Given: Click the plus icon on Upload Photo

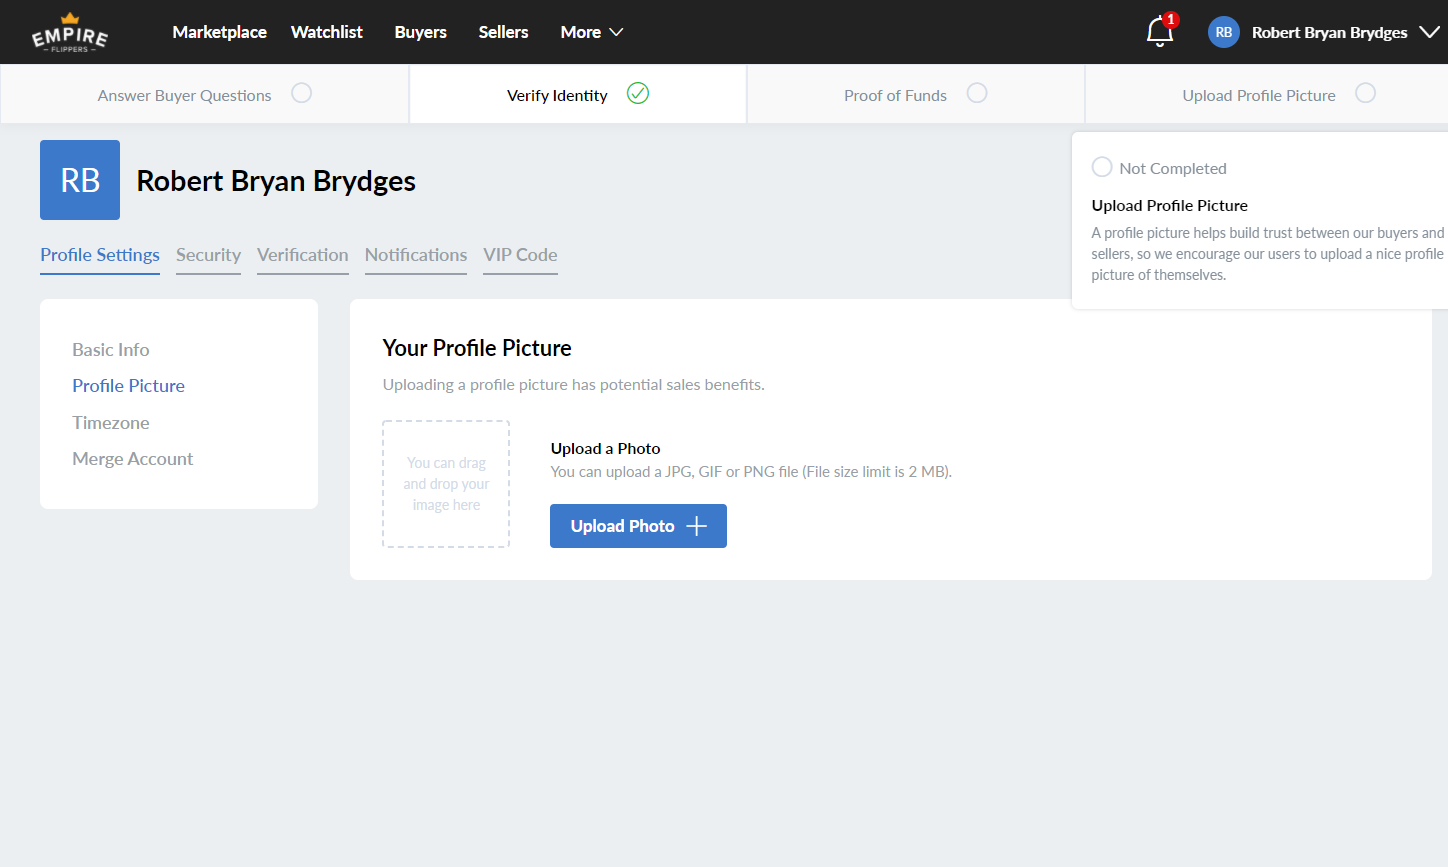Looking at the screenshot, I should (697, 526).
